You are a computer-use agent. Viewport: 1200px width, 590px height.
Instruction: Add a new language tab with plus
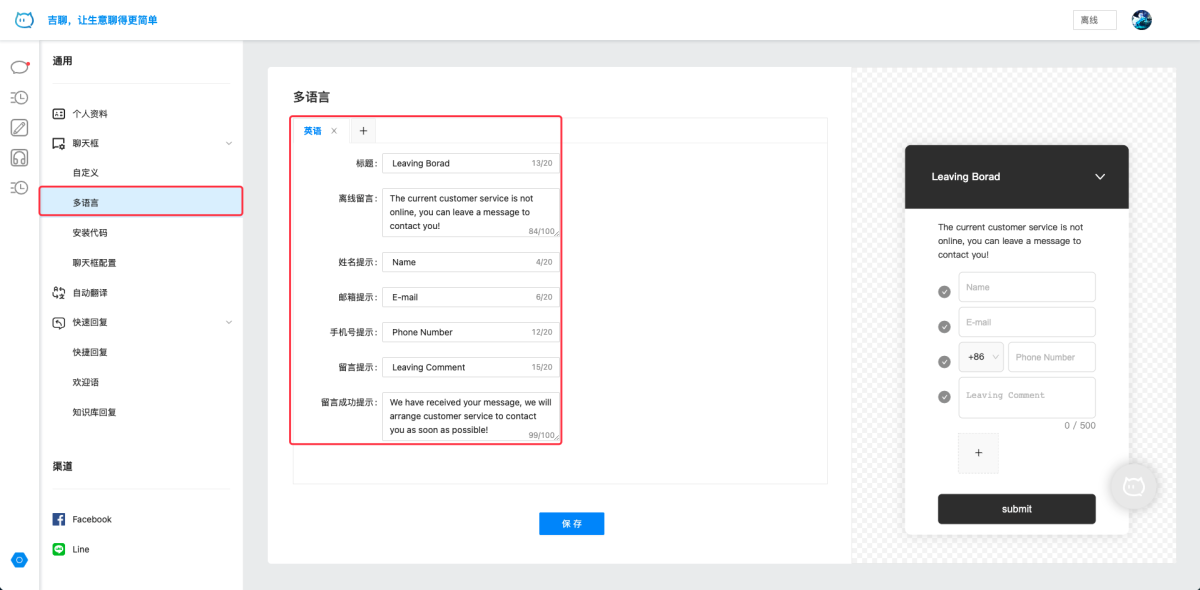coord(363,131)
